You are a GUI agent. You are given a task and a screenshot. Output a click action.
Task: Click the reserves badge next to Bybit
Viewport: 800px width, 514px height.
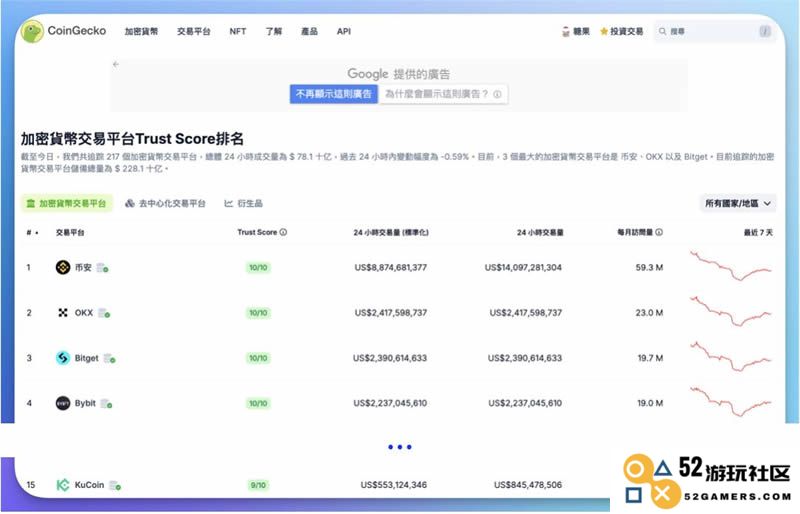coord(107,404)
